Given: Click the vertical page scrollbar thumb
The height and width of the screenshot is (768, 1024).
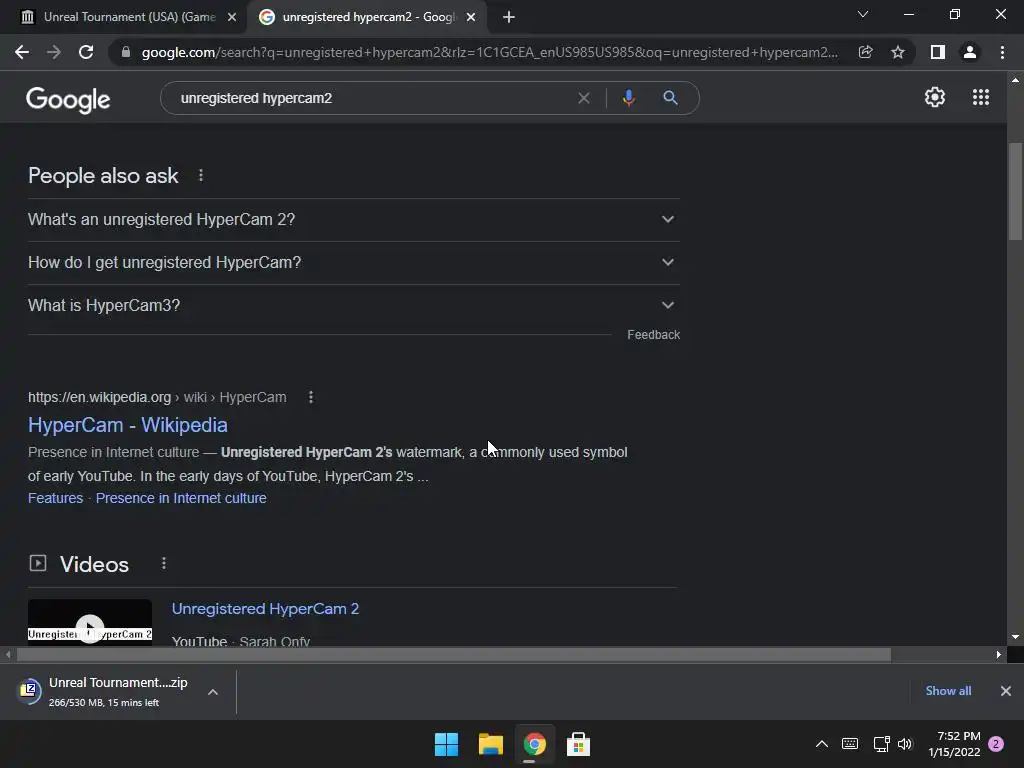Looking at the screenshot, I should (x=1015, y=191).
